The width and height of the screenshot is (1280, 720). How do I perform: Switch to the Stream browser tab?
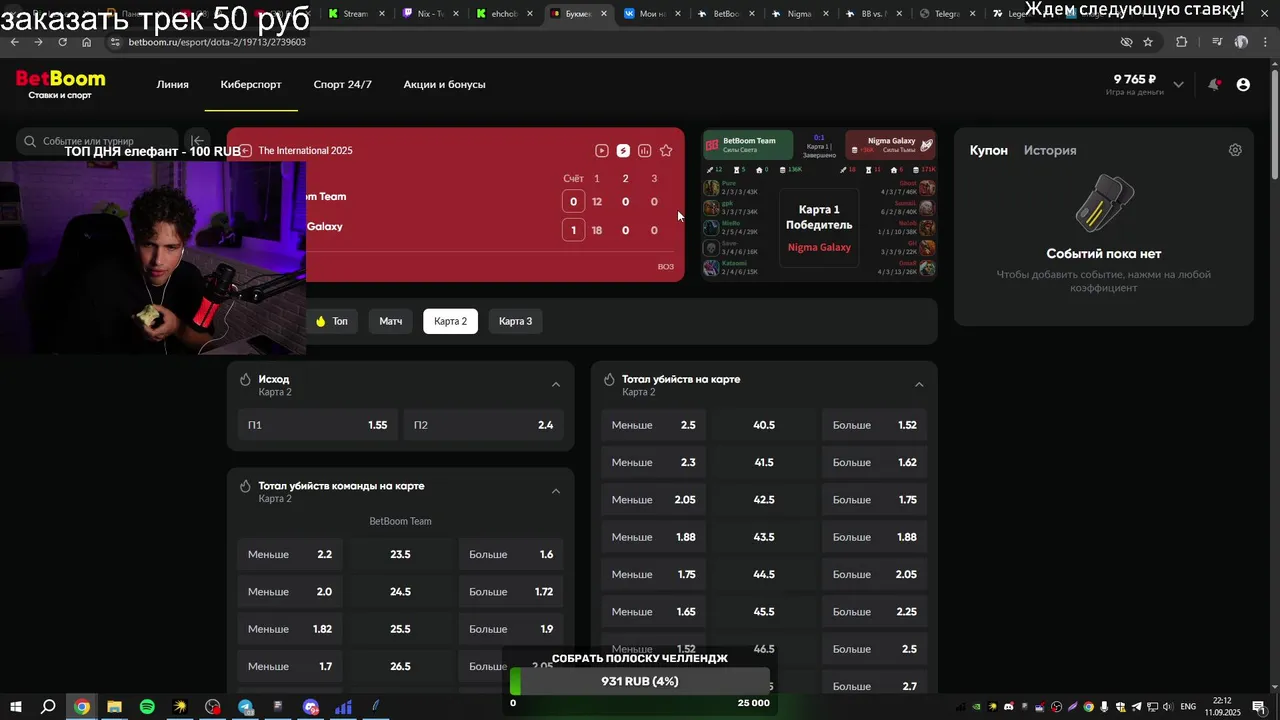click(355, 14)
